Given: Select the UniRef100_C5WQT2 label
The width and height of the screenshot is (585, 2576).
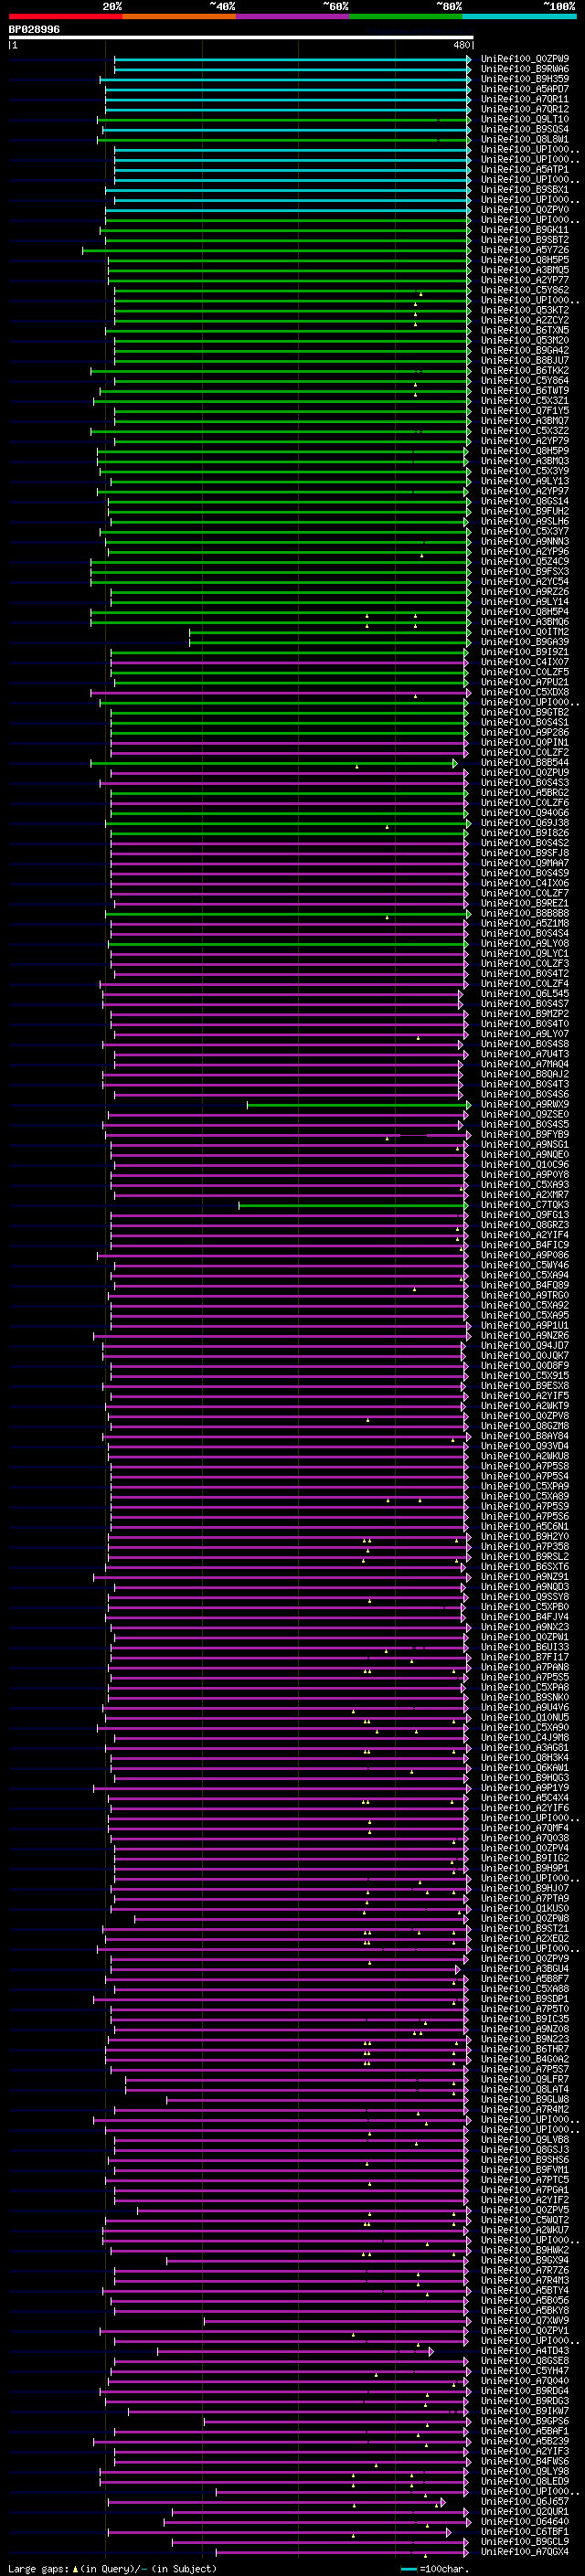Looking at the screenshot, I should pyautogui.click(x=525, y=2220).
